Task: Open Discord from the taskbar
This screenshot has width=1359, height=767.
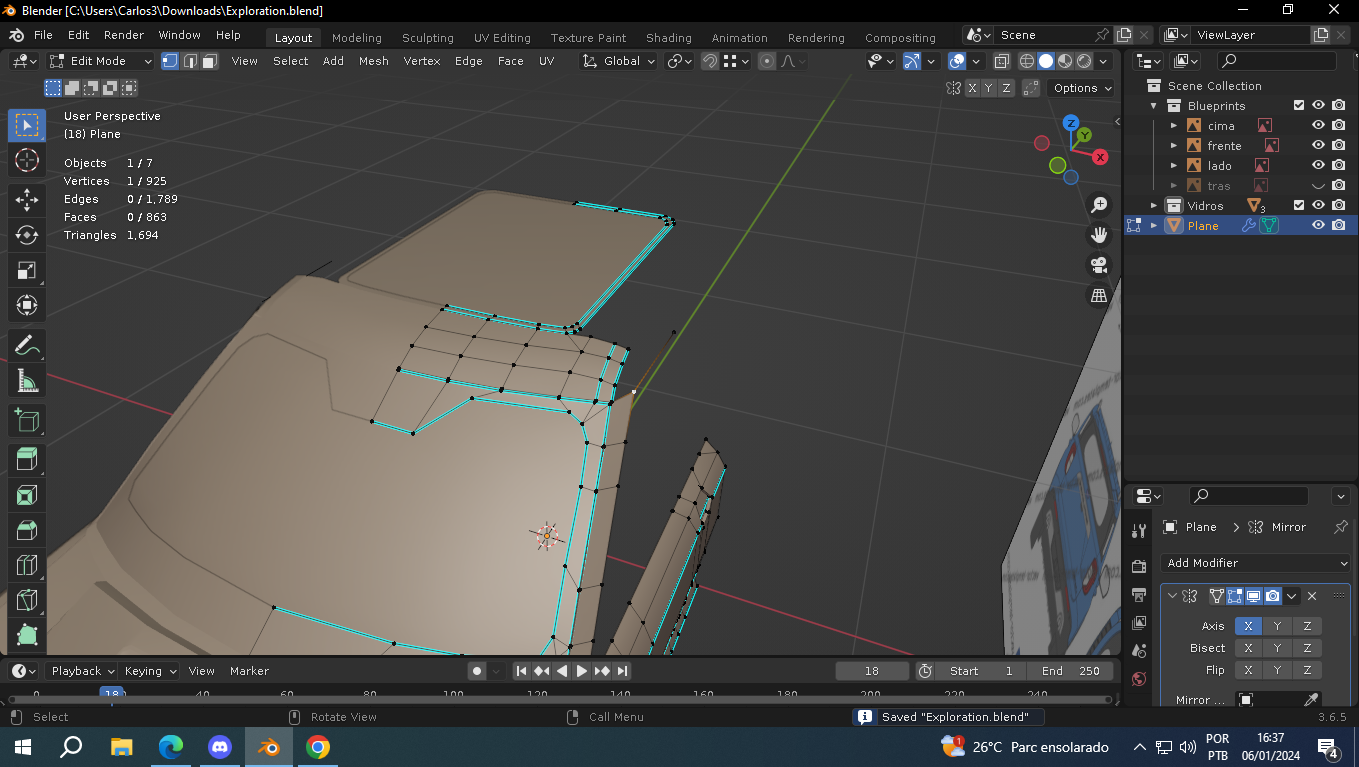Action: [x=220, y=747]
